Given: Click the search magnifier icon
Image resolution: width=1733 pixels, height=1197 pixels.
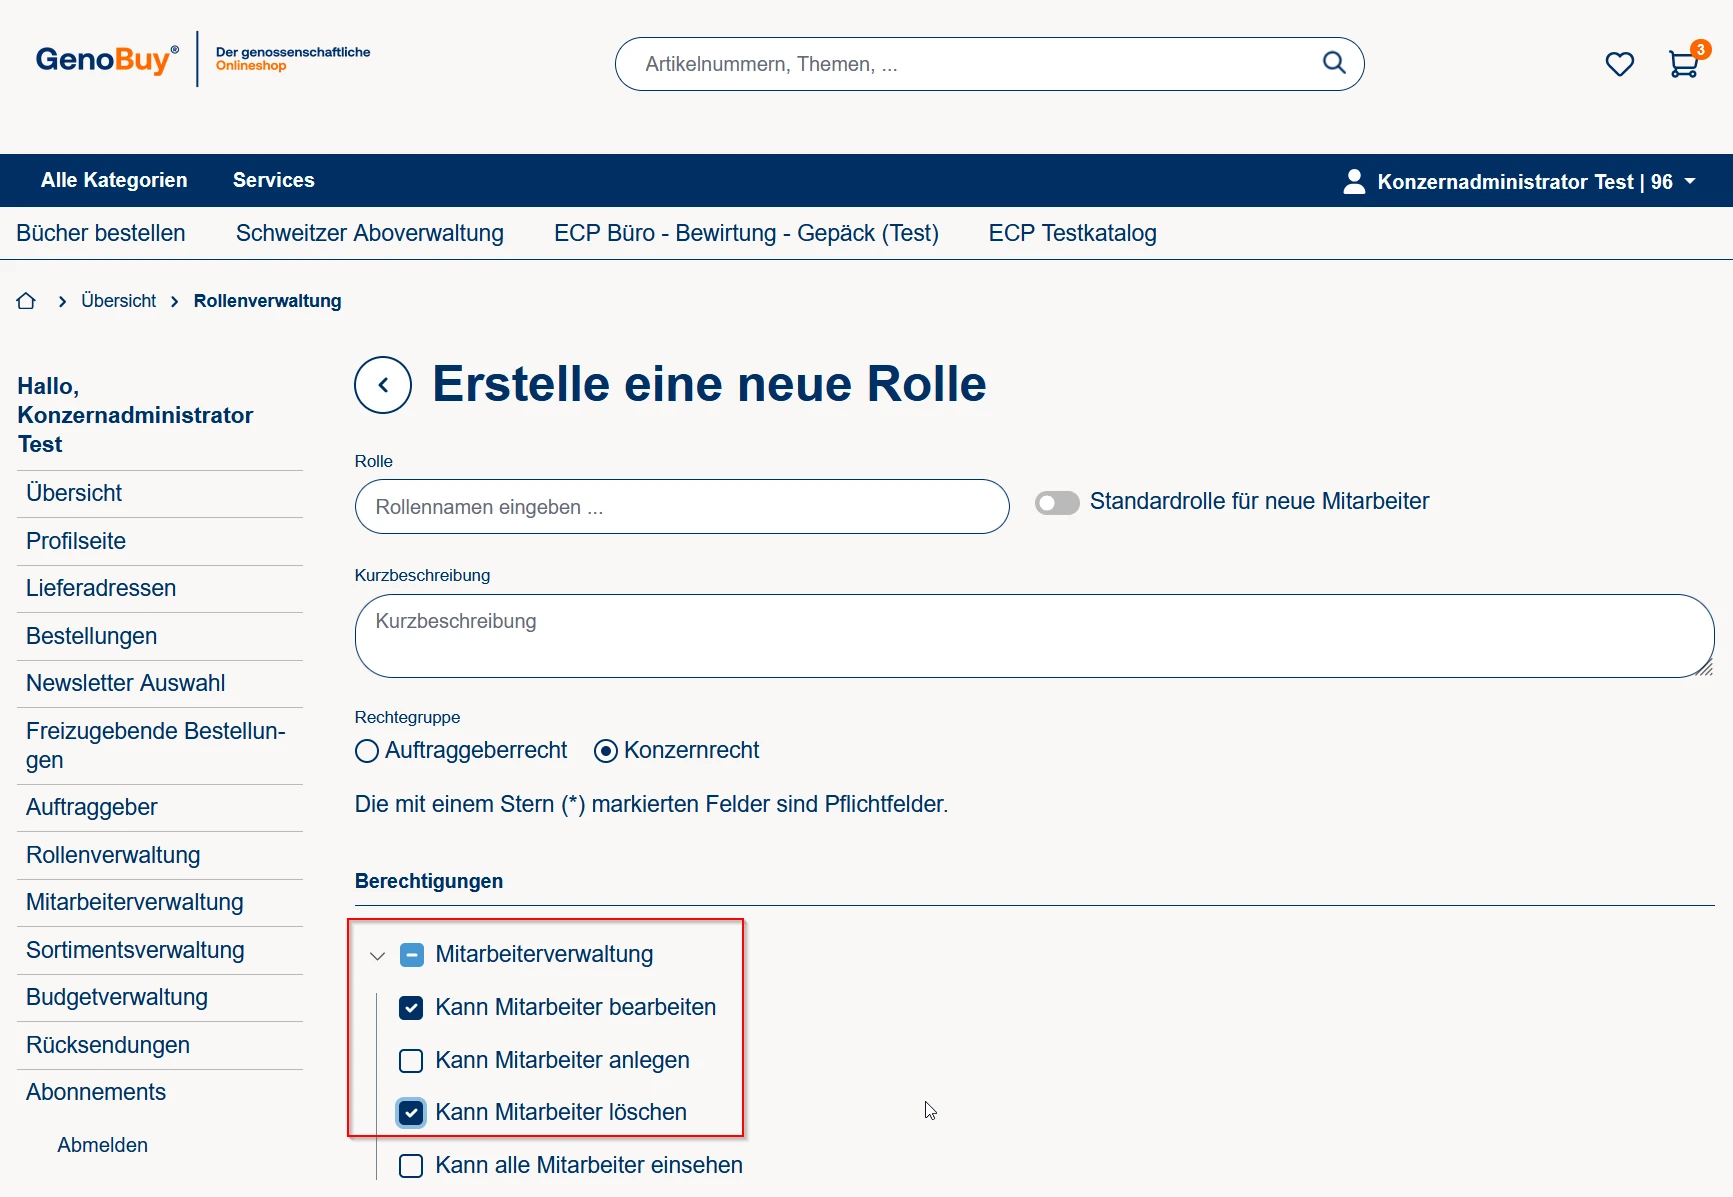Looking at the screenshot, I should [1334, 63].
